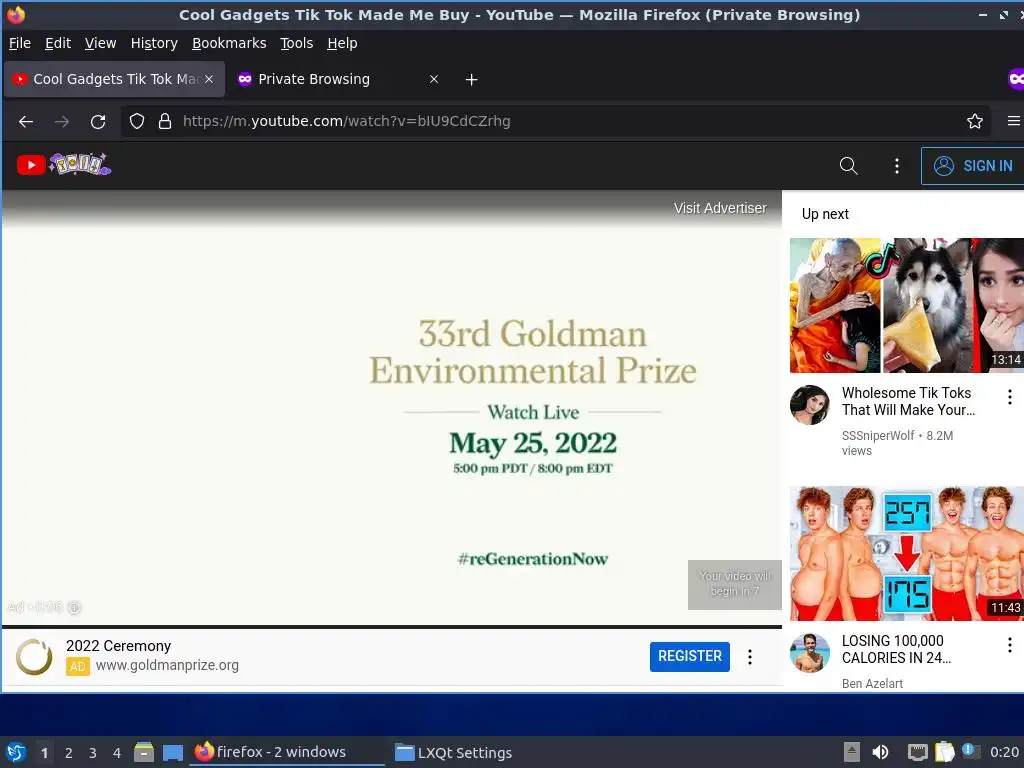Open YouTube header three-dot options menu
Viewport: 1024px width, 768px height.
897,166
